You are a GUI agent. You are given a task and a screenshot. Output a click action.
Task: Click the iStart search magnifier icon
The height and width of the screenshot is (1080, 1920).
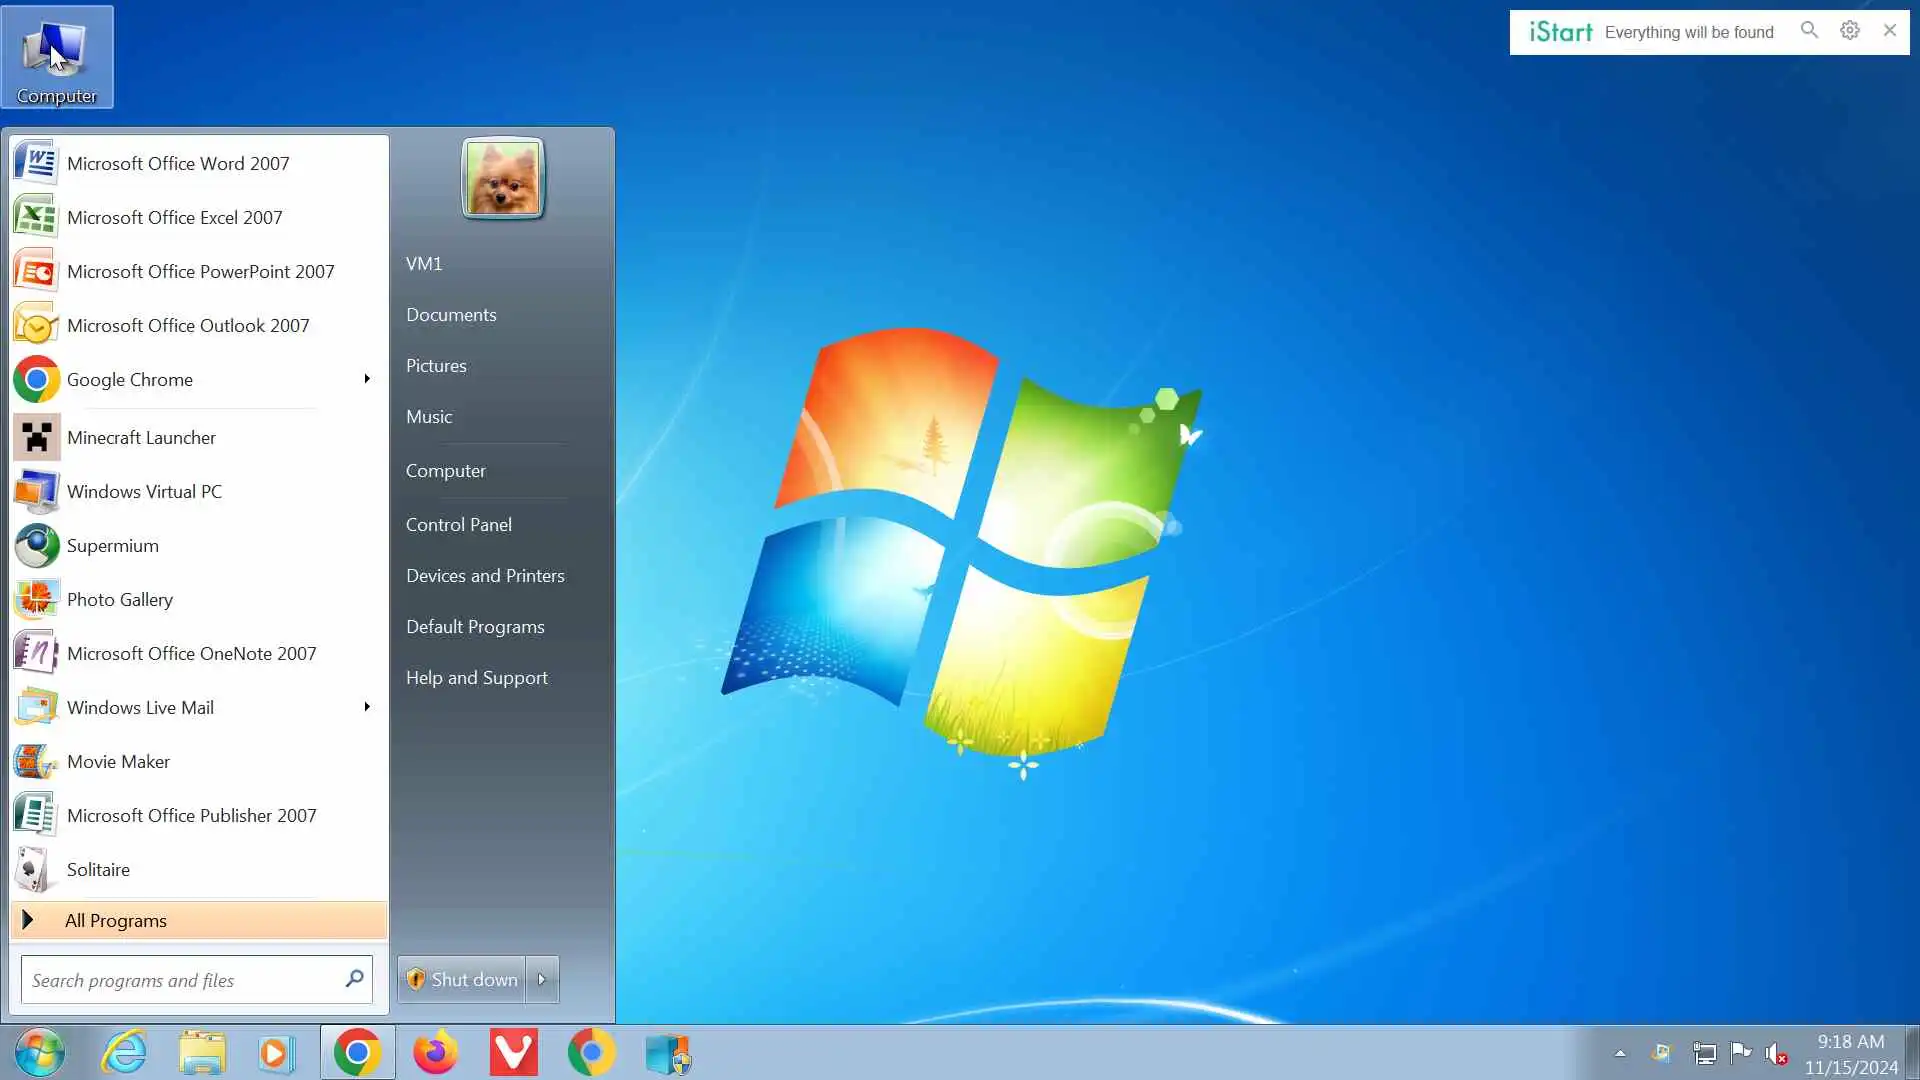point(1809,31)
